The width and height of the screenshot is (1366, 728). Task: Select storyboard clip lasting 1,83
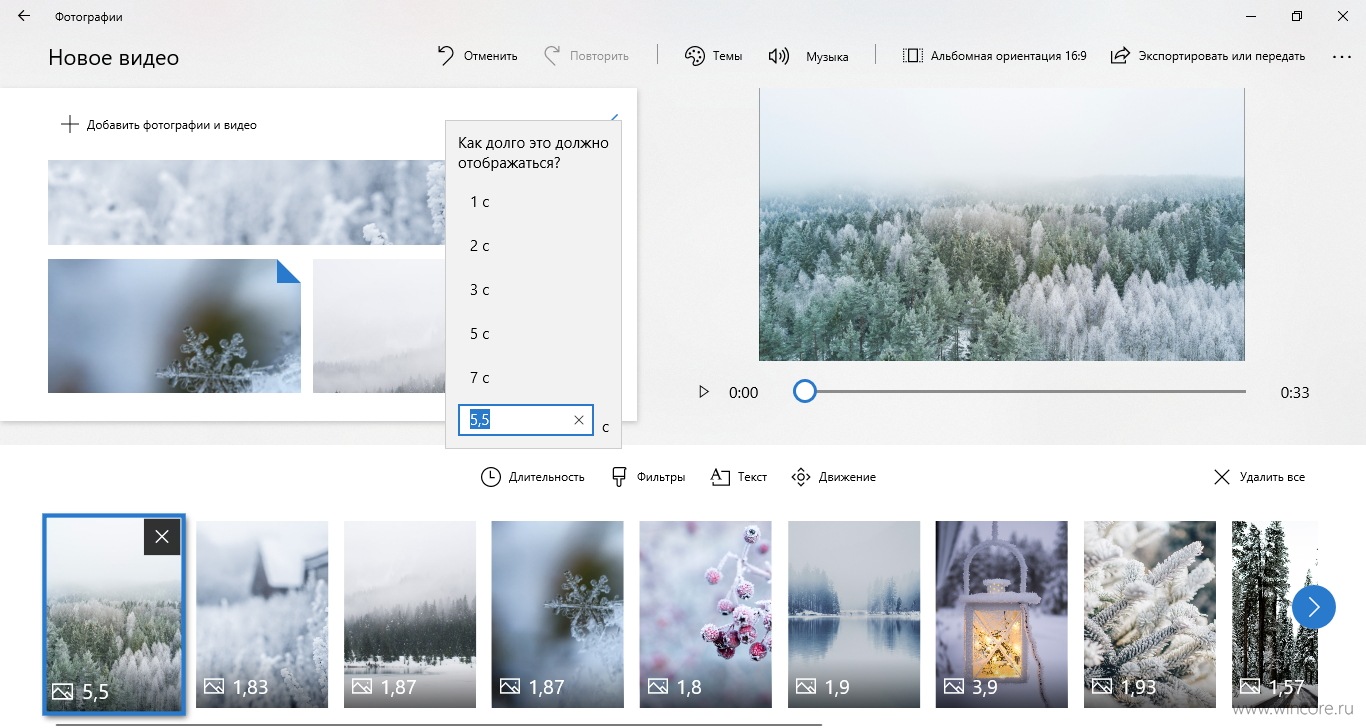pyautogui.click(x=262, y=614)
